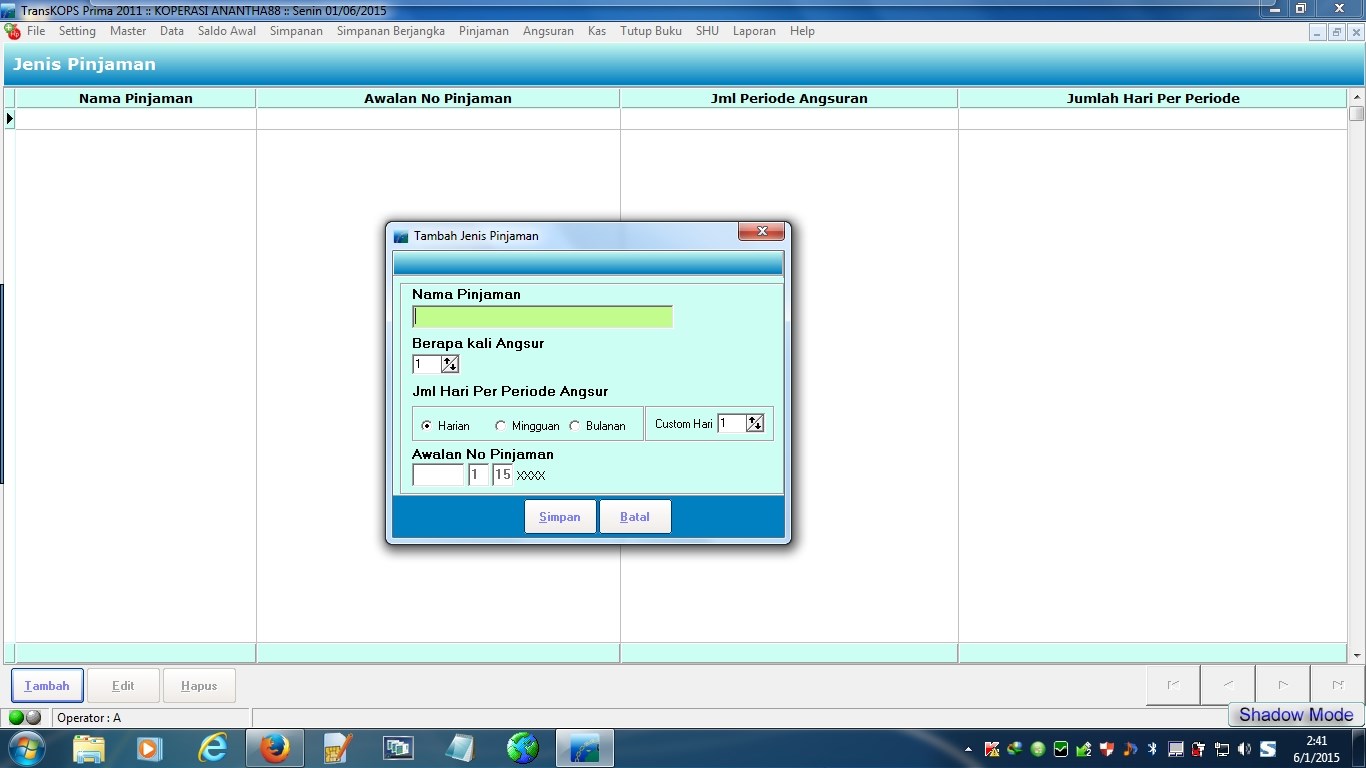The width and height of the screenshot is (1366, 768).
Task: Click the empty Awalan No Pinjaman prefix field
Action: pos(438,475)
